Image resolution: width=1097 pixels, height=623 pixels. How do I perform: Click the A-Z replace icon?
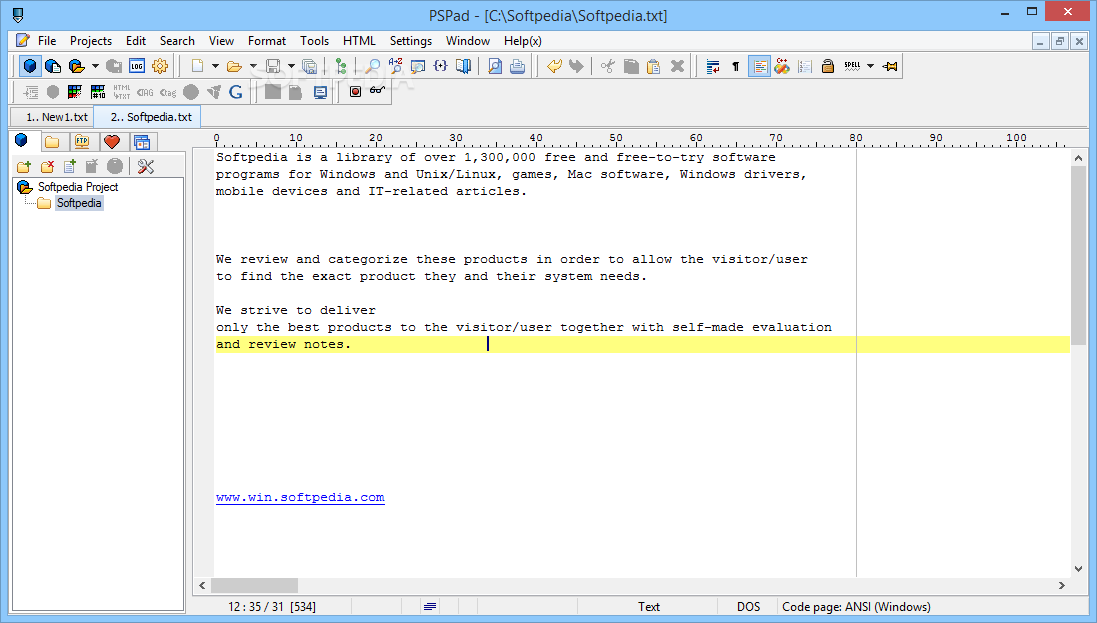(395, 66)
